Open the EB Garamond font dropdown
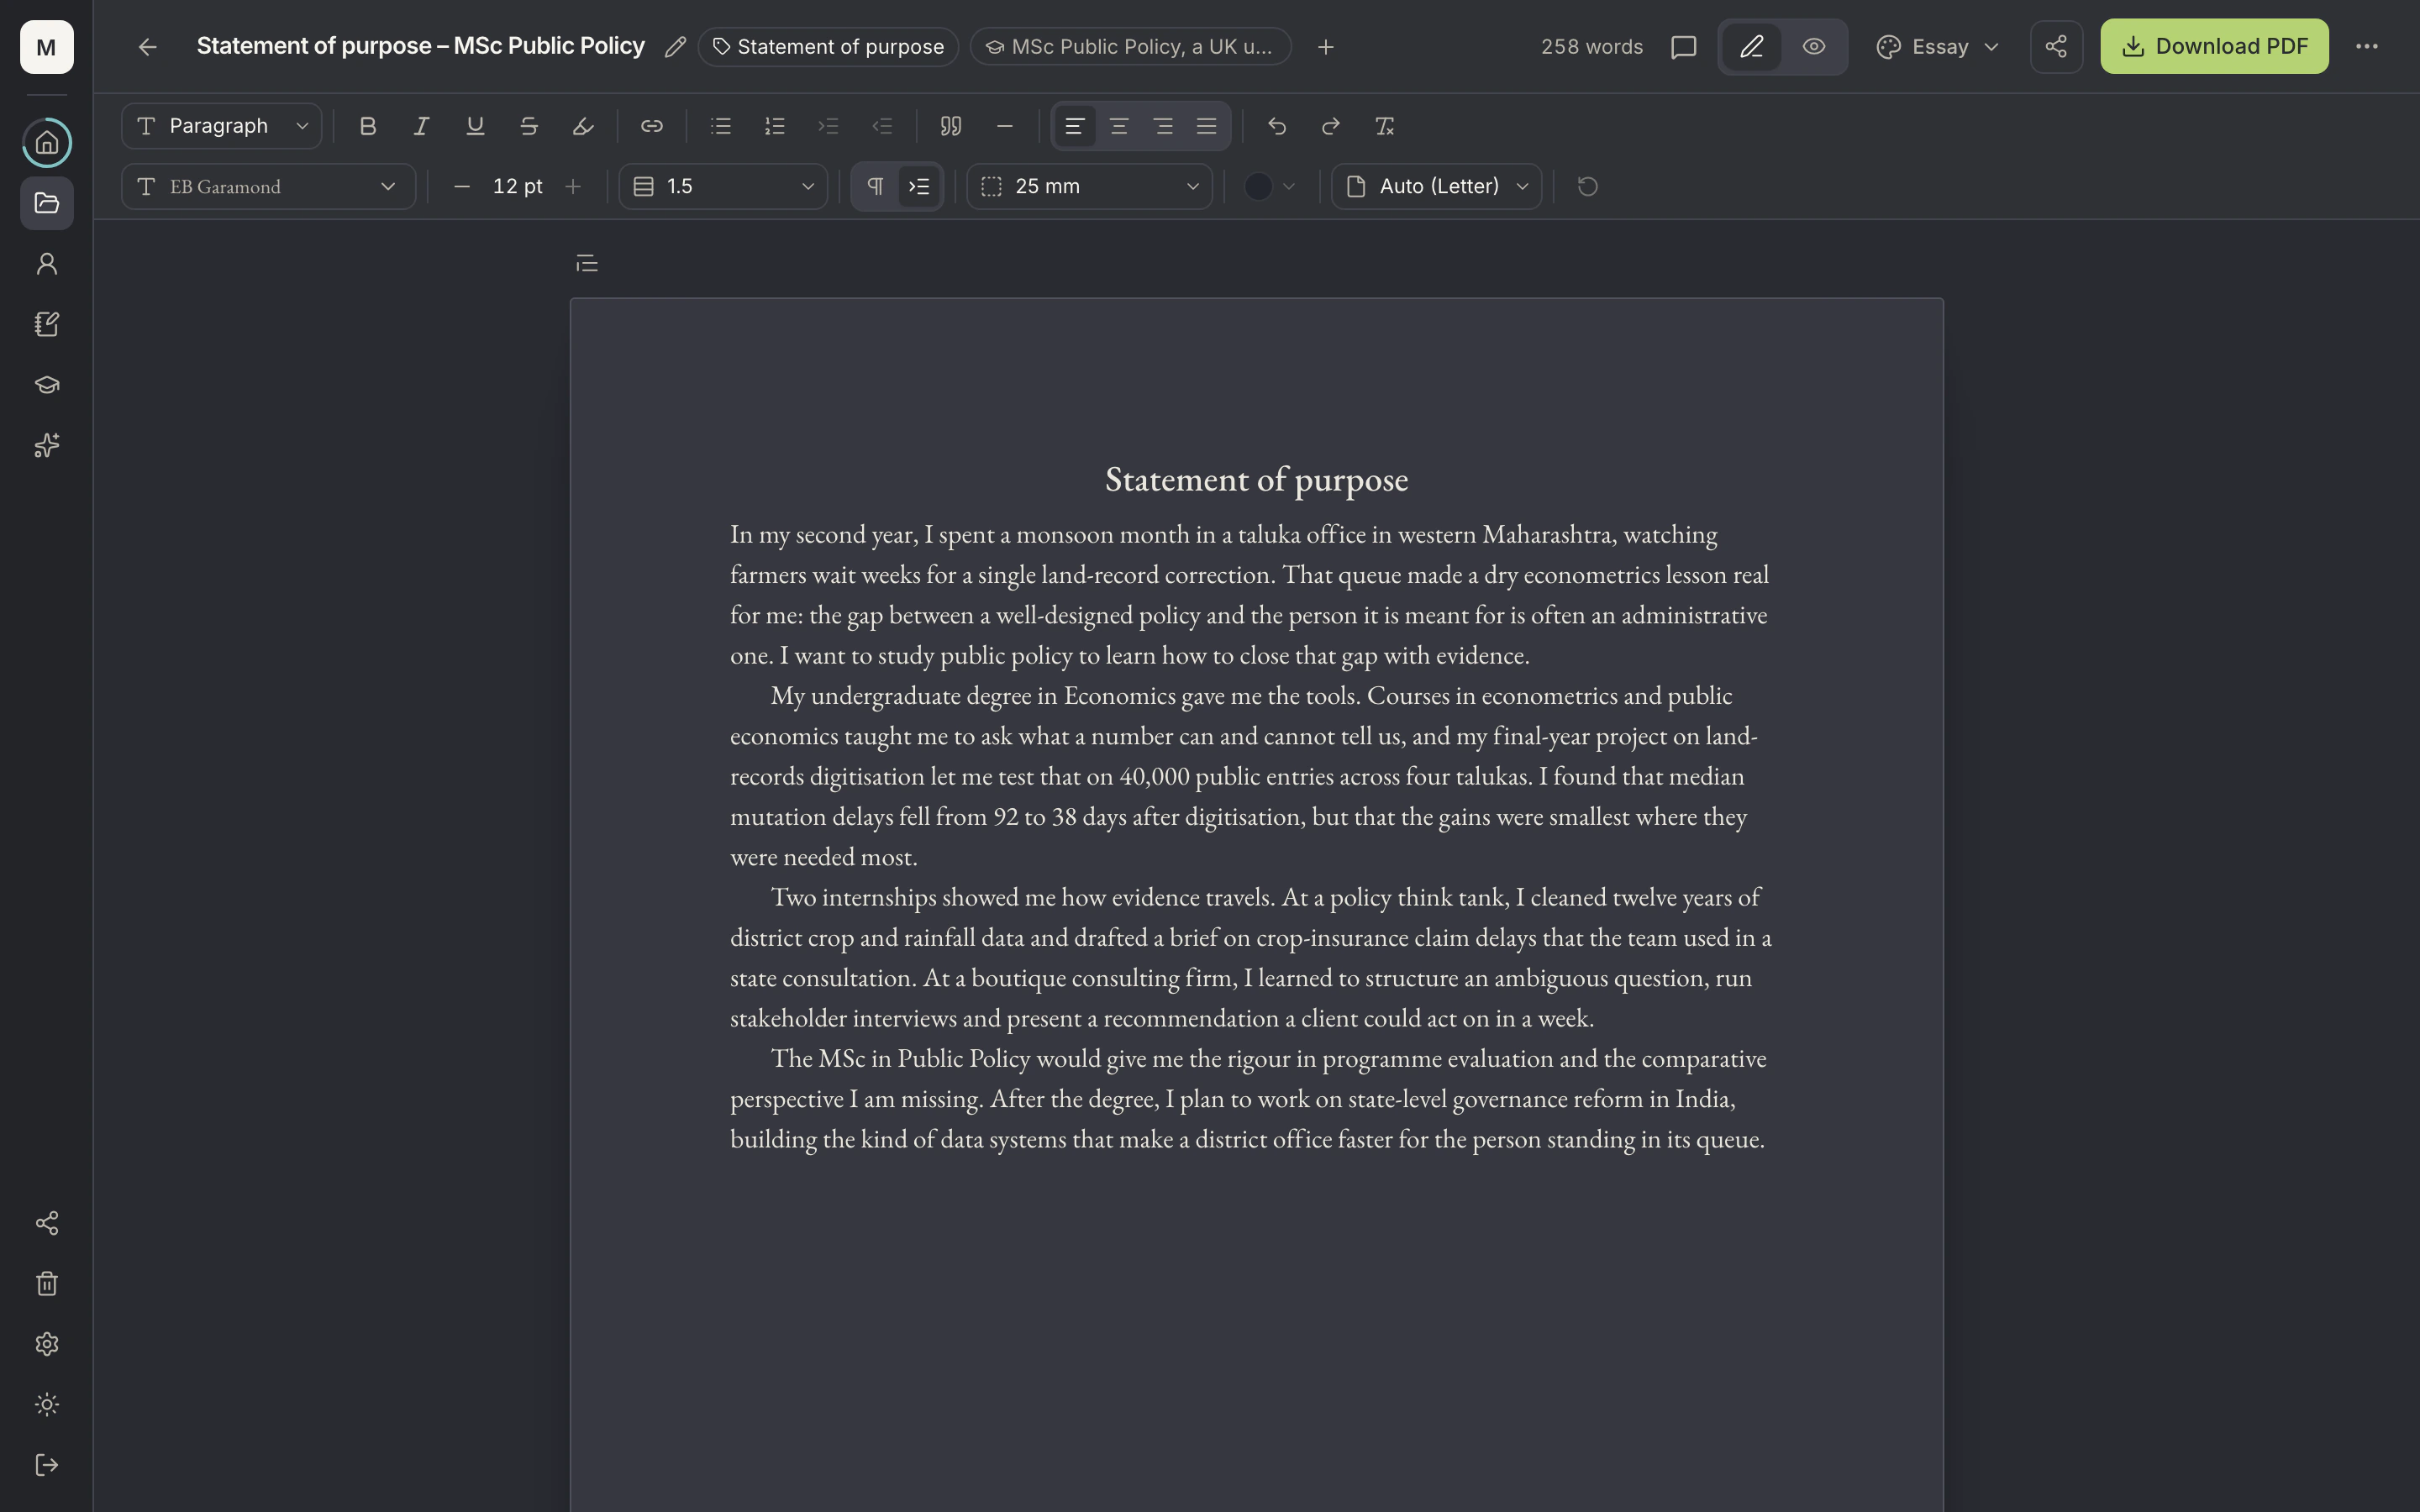This screenshot has width=2420, height=1512. (268, 187)
